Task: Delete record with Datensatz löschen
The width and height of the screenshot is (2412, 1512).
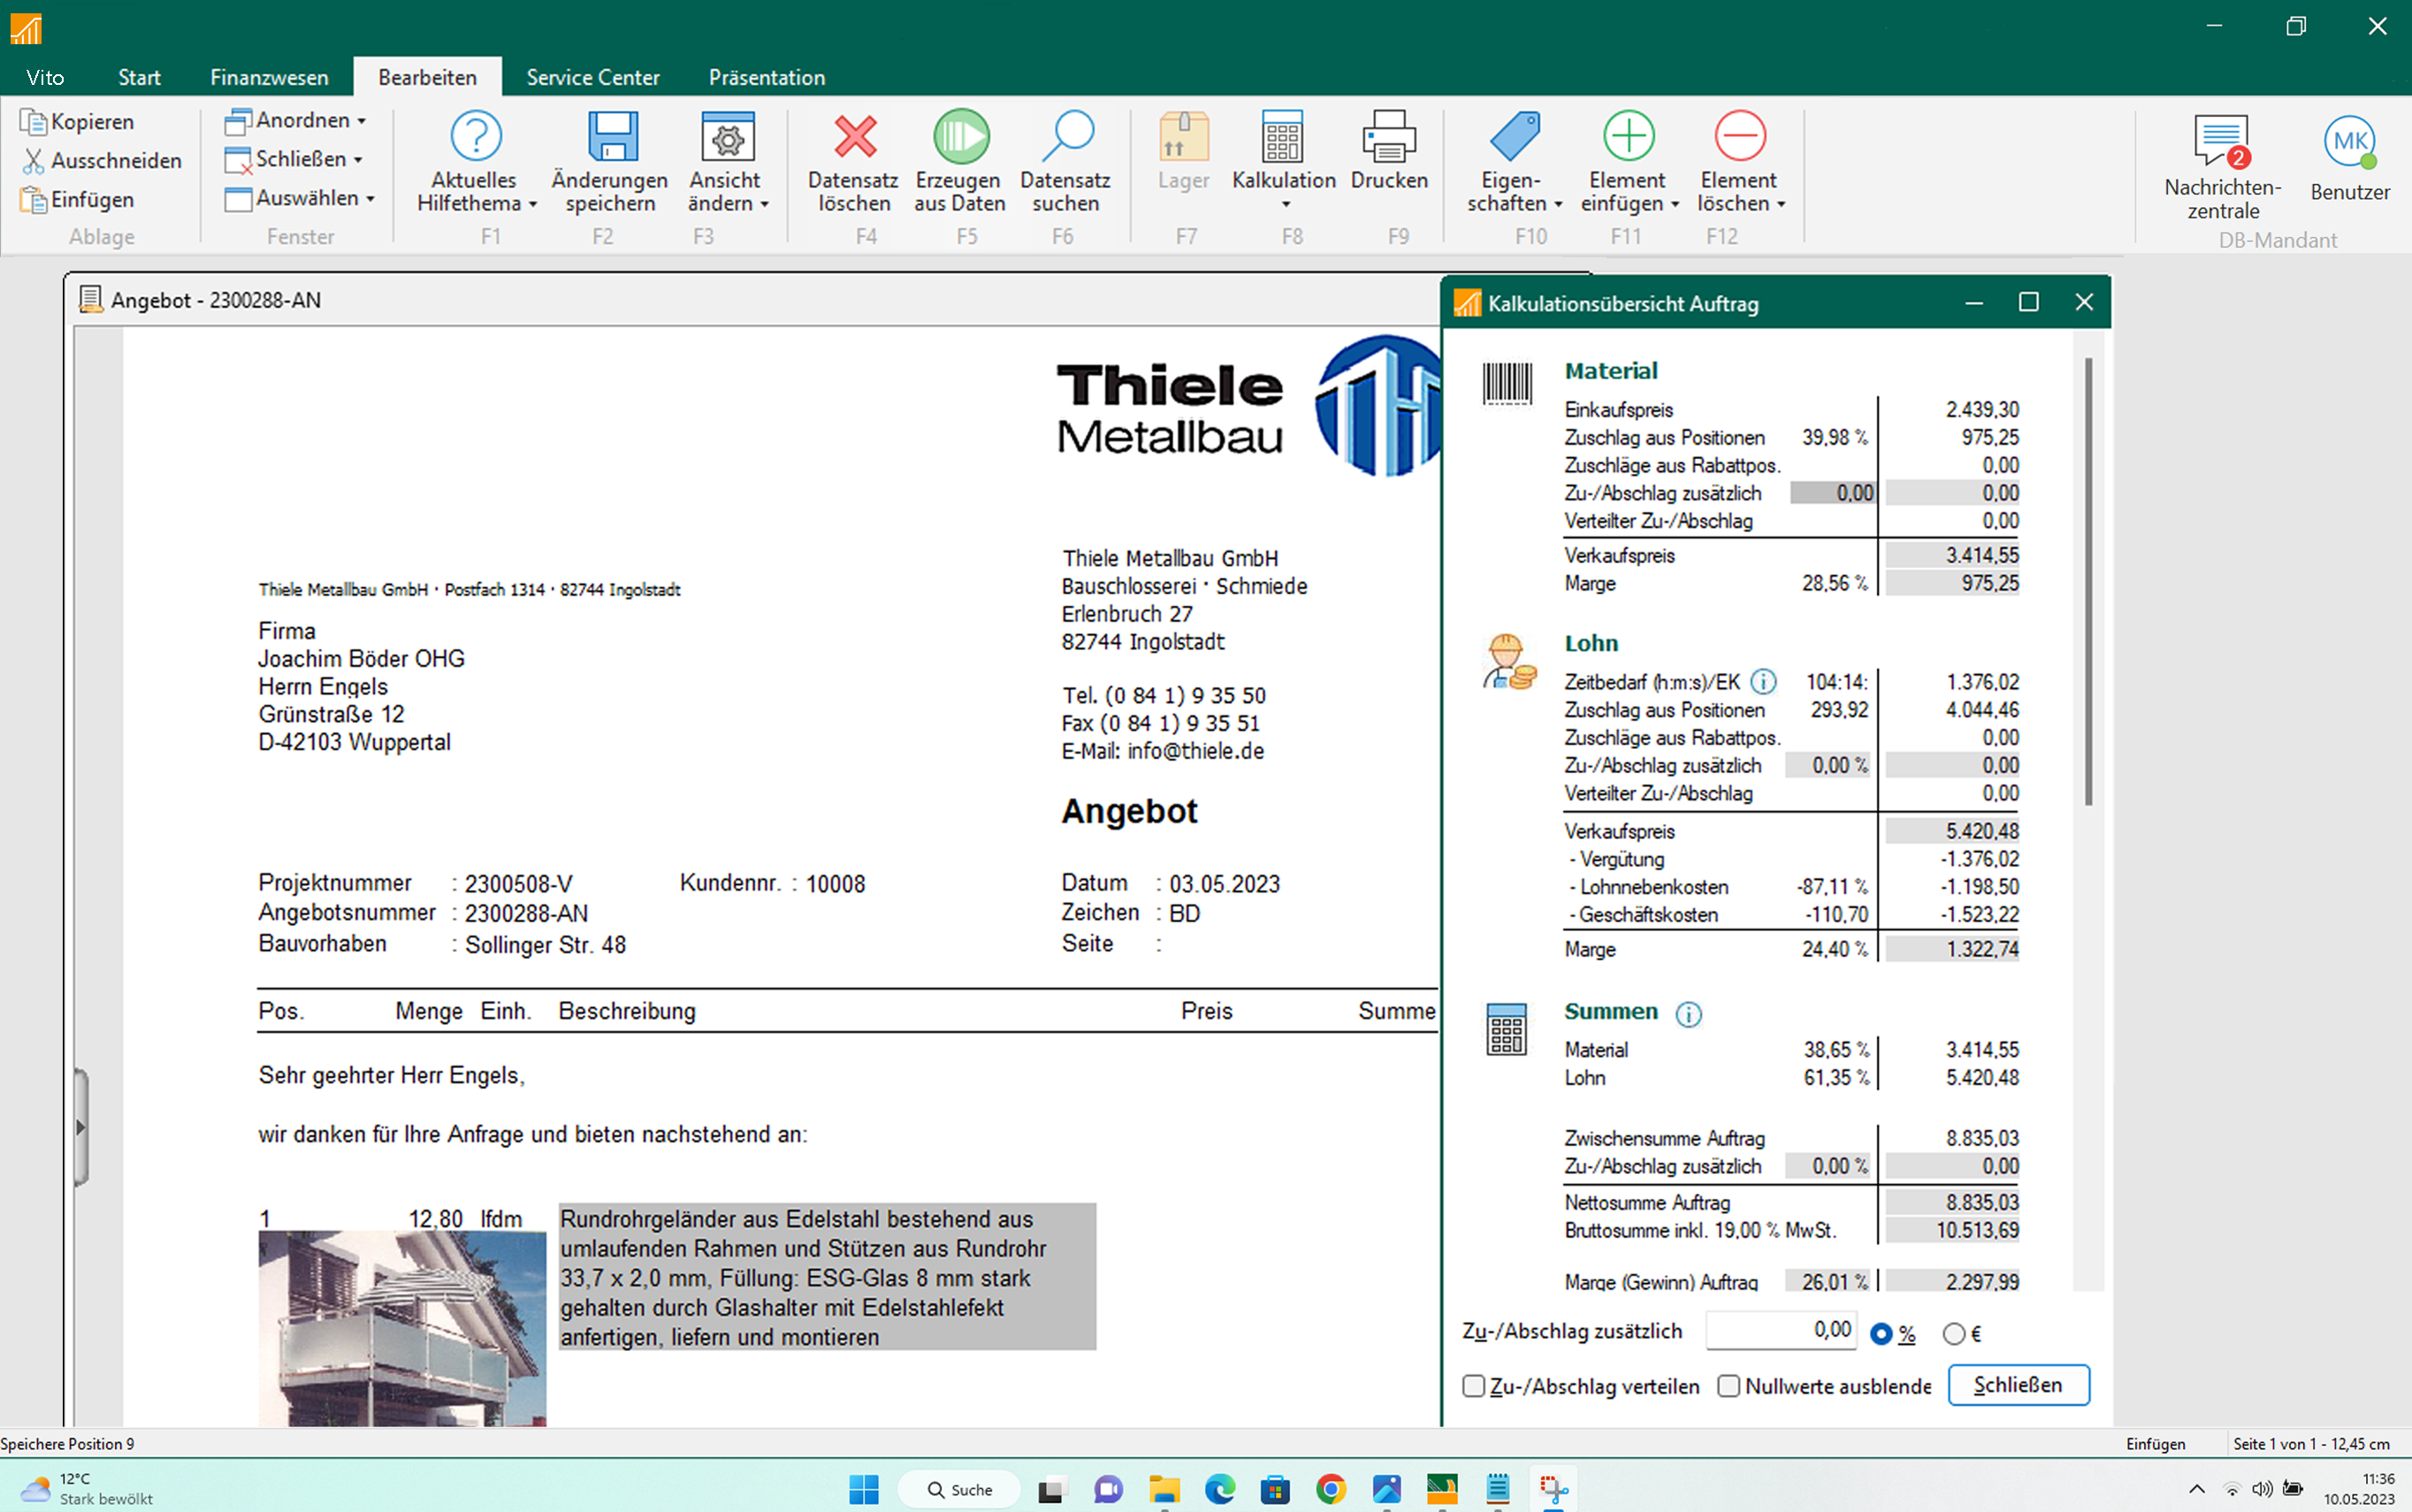Action: (x=853, y=161)
